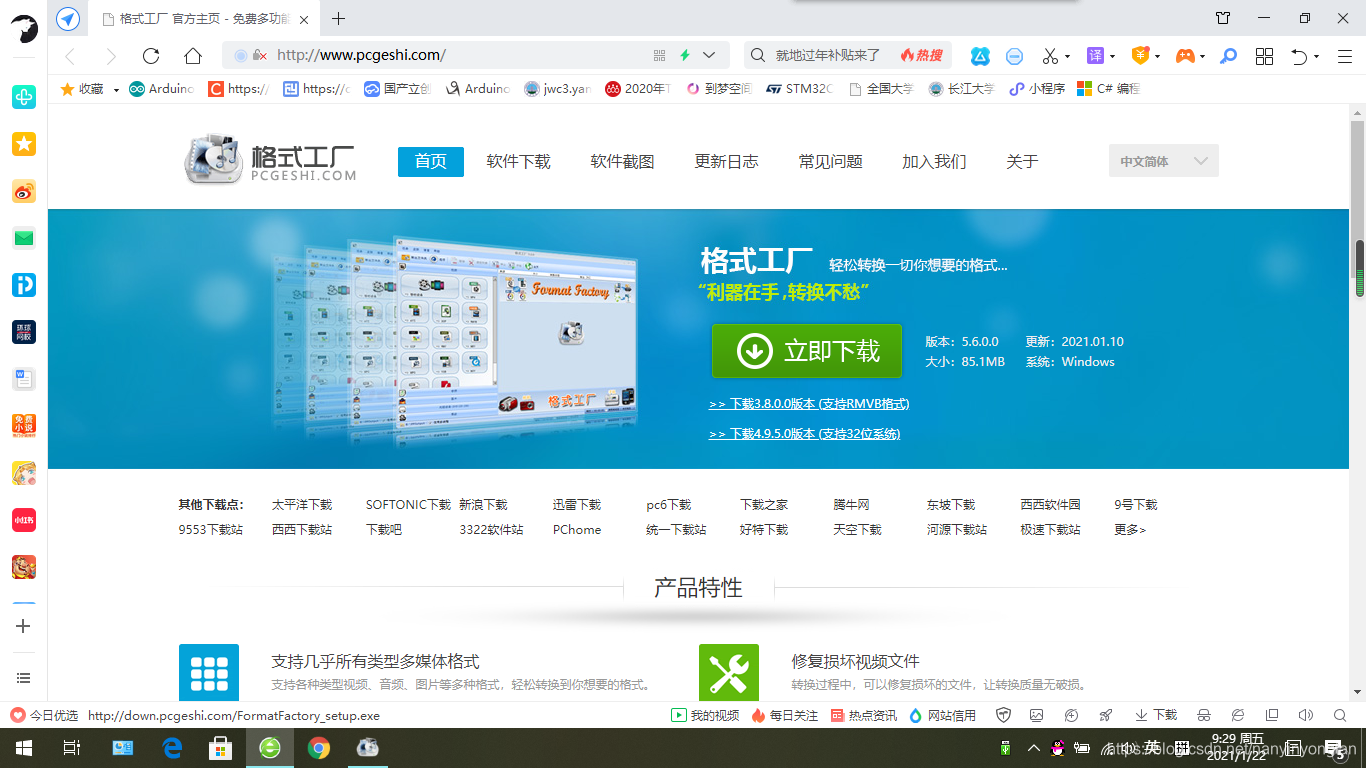Image resolution: width=1366 pixels, height=768 pixels.
Task: Open the sidebar list menu icon
Action: [x=24, y=678]
